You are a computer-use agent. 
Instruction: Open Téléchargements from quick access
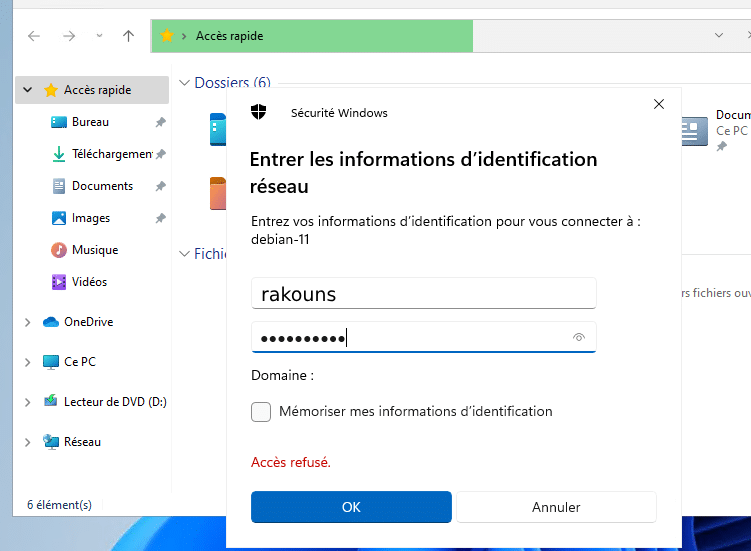[59, 154]
